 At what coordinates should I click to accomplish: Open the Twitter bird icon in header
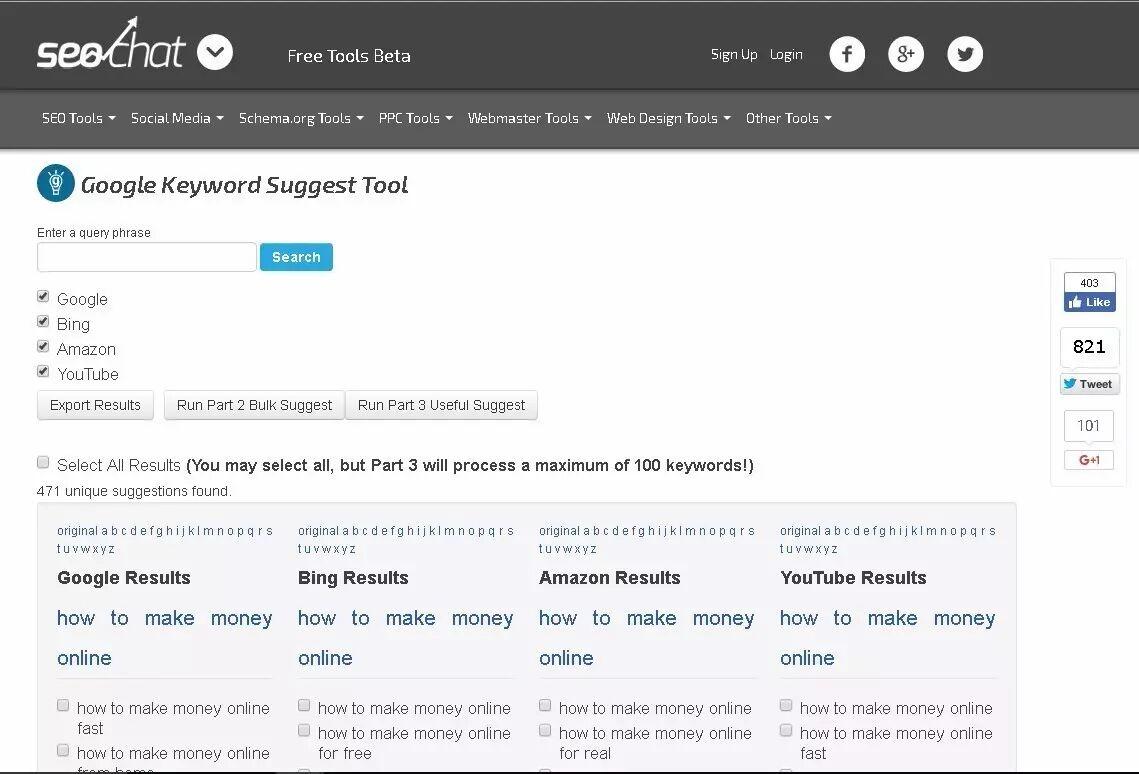[965, 54]
